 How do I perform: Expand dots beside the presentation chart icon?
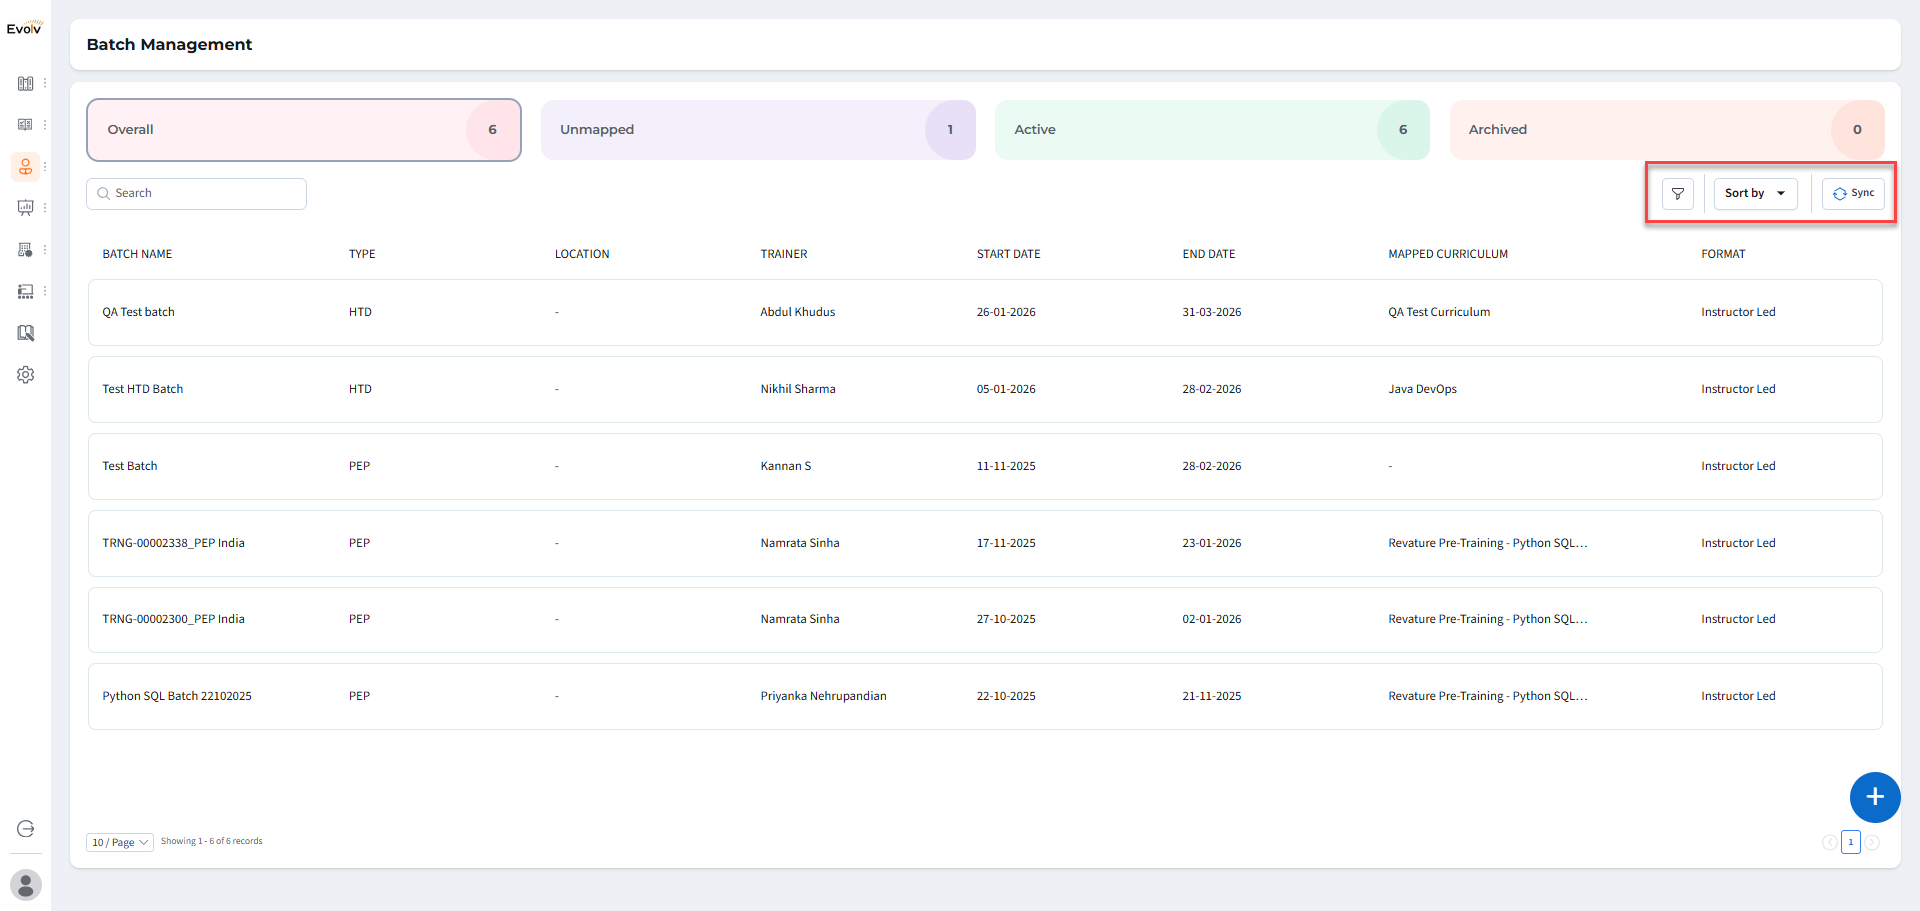point(45,208)
